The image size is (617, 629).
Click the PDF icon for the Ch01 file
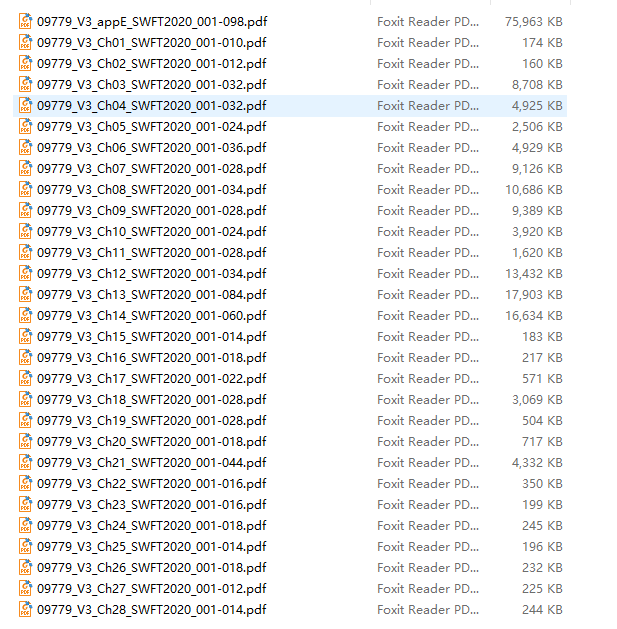coord(26,43)
